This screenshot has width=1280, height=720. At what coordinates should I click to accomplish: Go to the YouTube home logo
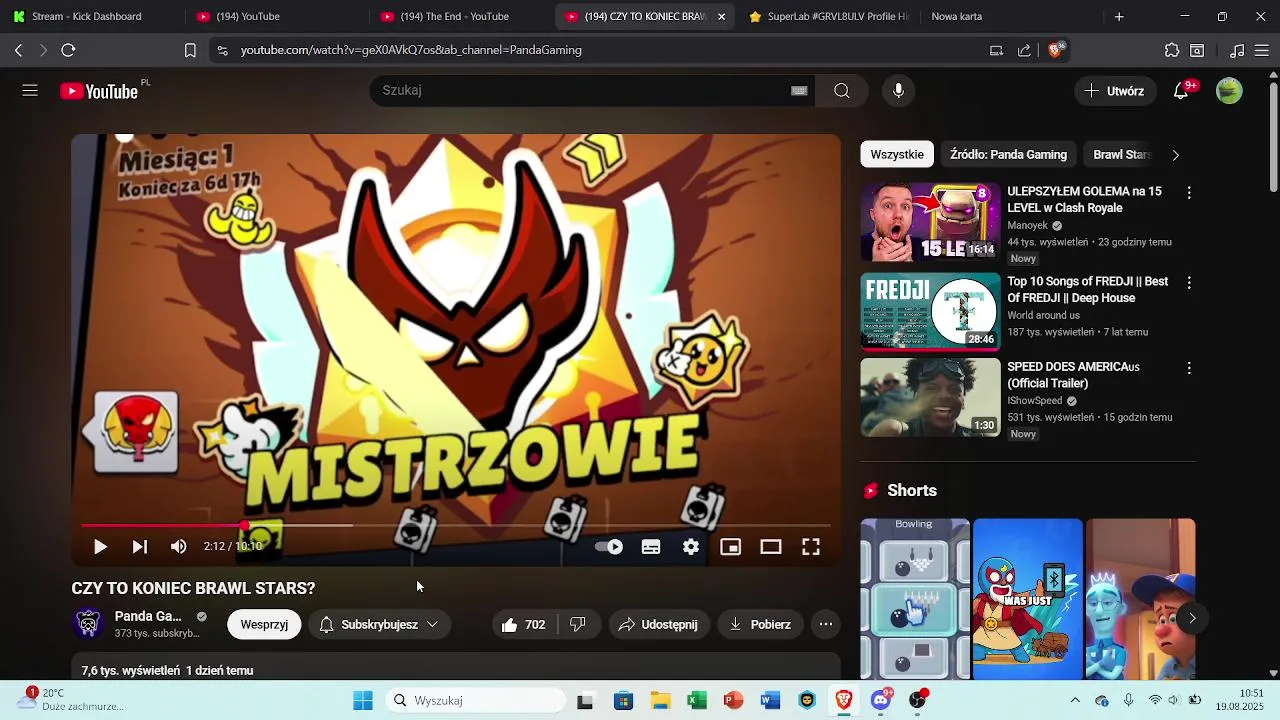pos(99,91)
